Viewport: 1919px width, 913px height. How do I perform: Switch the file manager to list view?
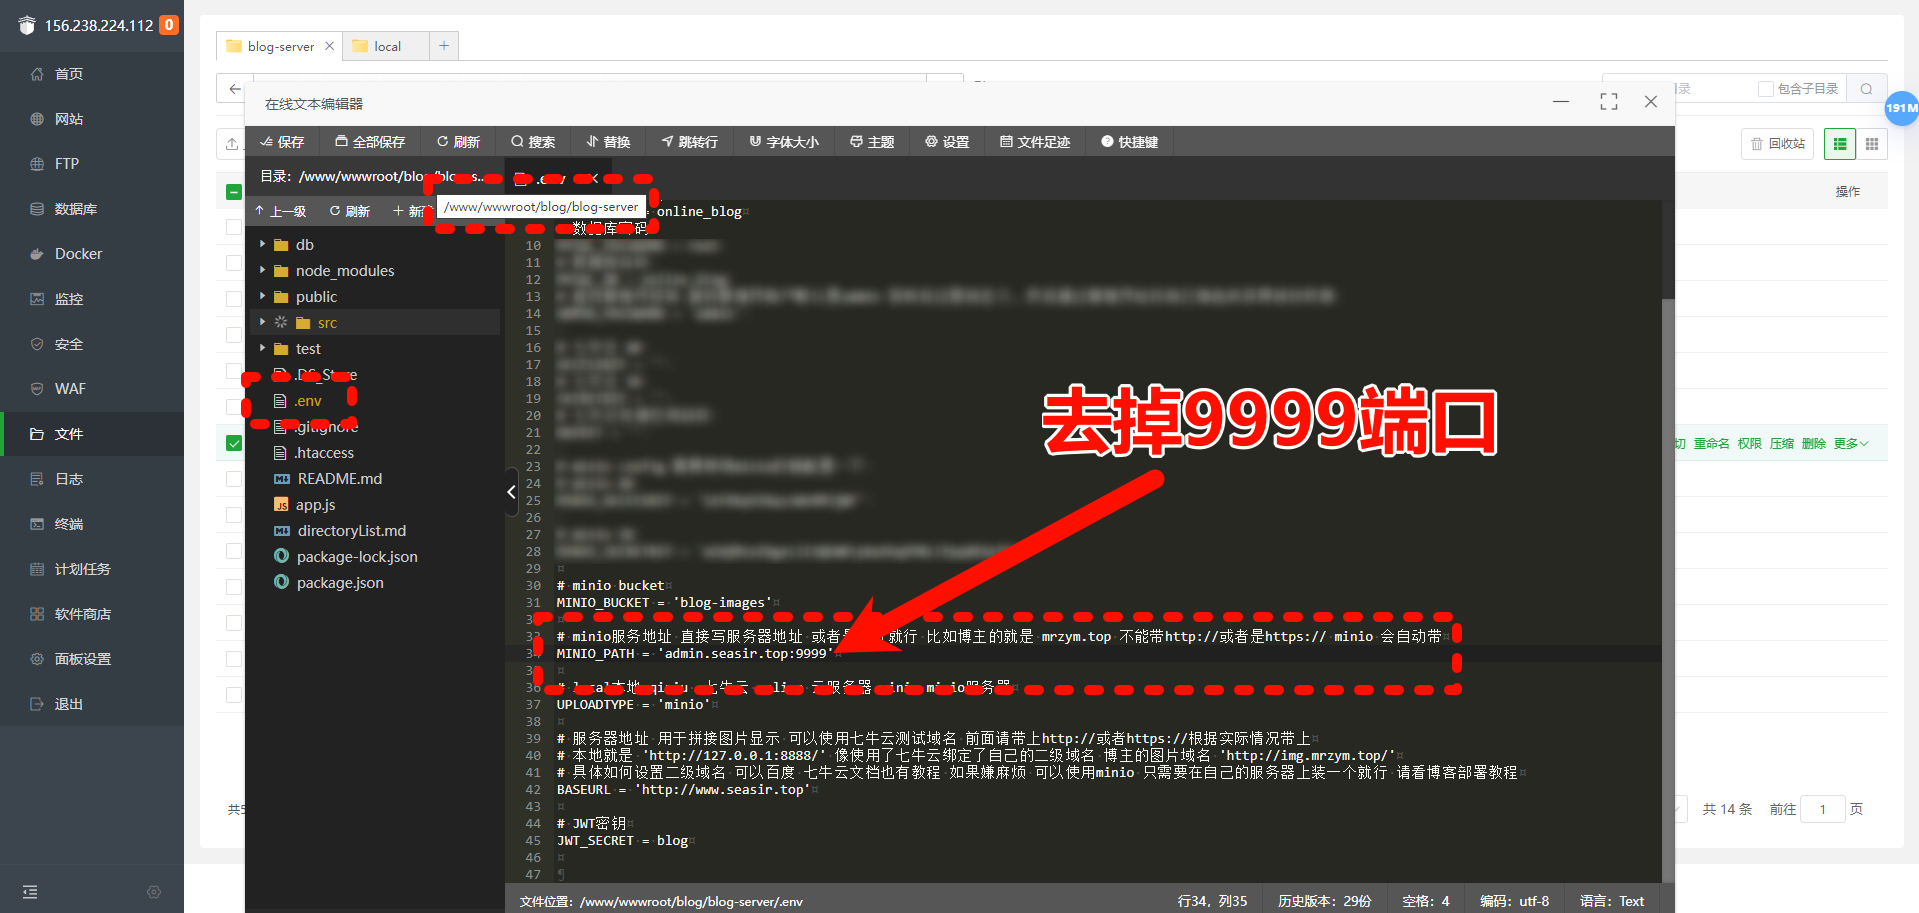[x=1840, y=144]
